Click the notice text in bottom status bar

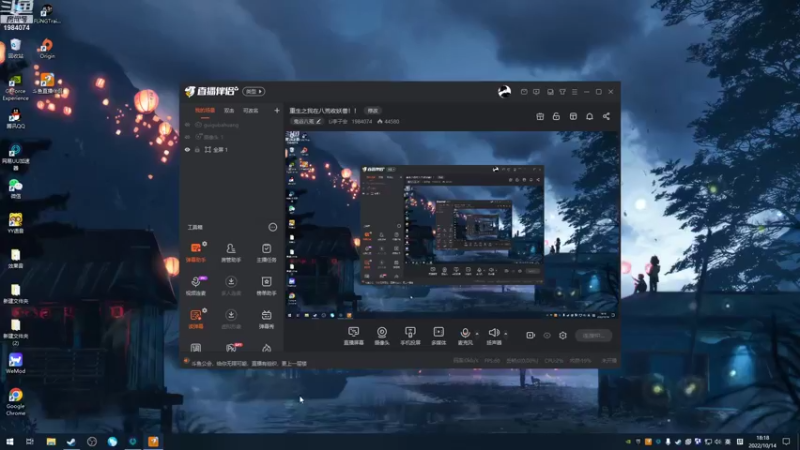pos(248,363)
